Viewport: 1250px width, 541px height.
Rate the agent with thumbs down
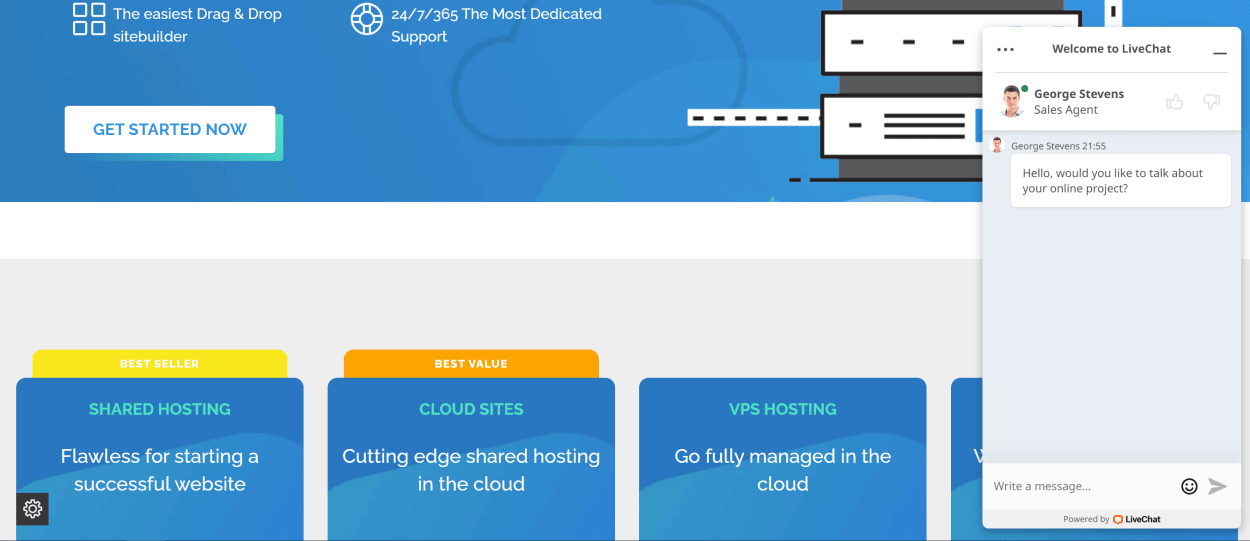[x=1211, y=101]
